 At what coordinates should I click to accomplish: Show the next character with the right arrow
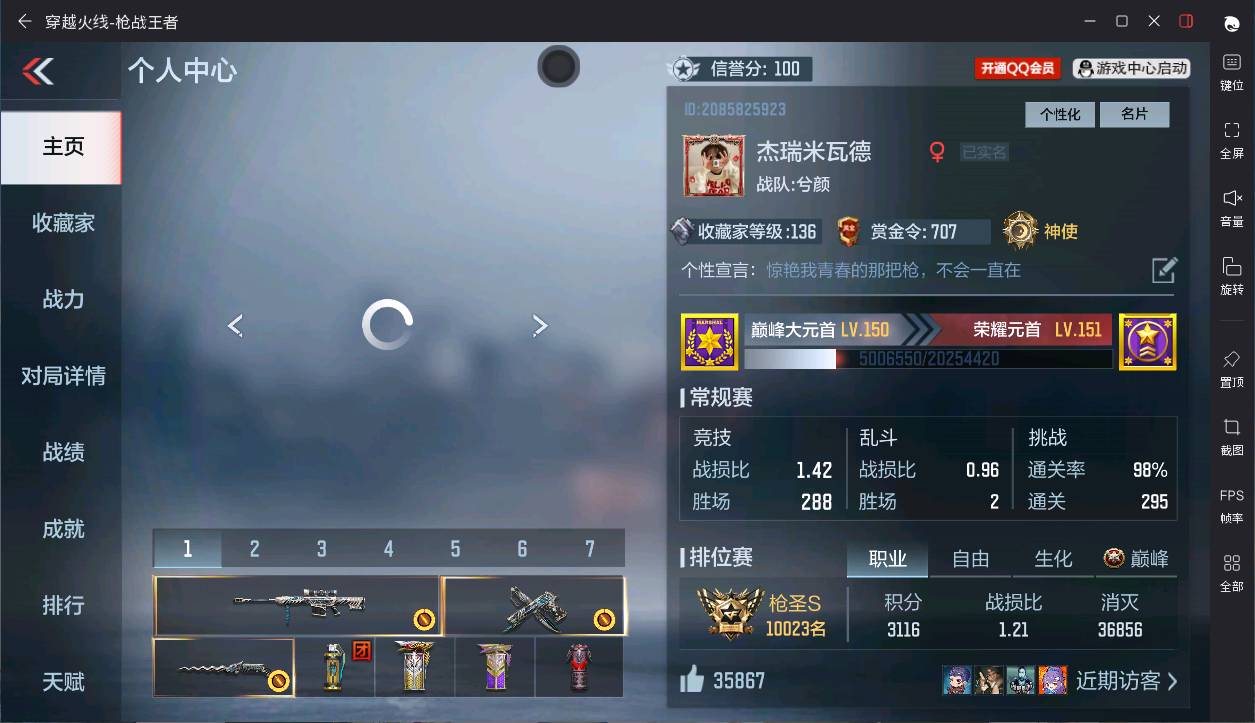tap(540, 325)
